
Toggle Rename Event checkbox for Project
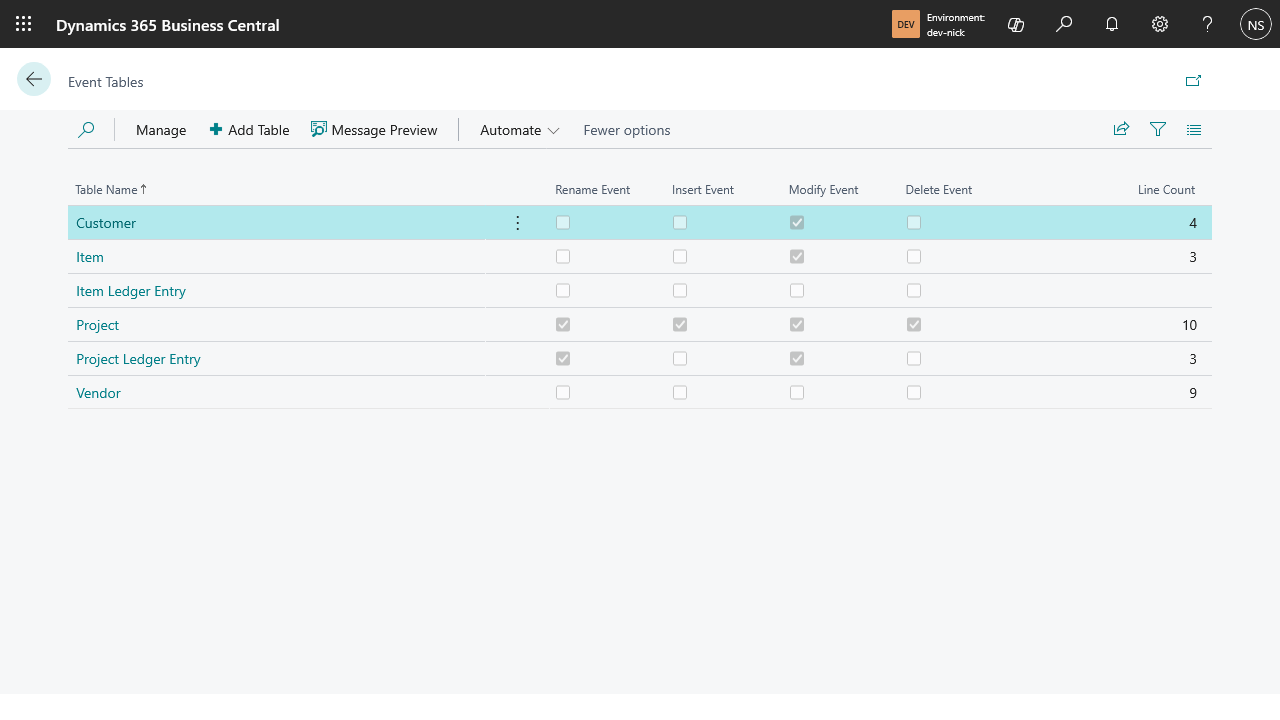coord(563,325)
